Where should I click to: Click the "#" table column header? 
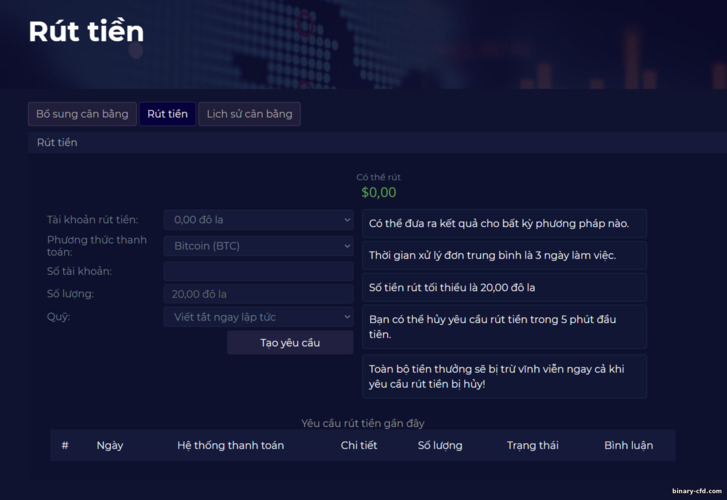65,445
